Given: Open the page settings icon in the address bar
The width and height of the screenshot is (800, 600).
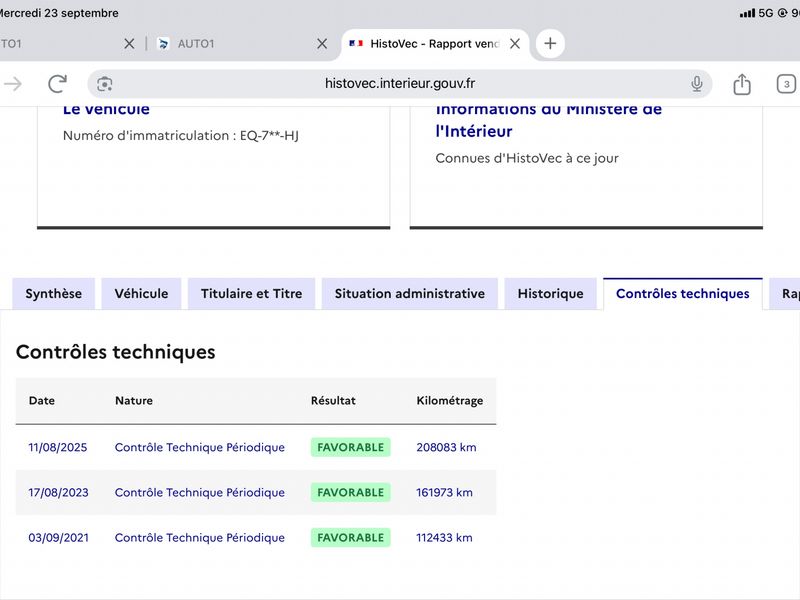Looking at the screenshot, I should (x=105, y=84).
